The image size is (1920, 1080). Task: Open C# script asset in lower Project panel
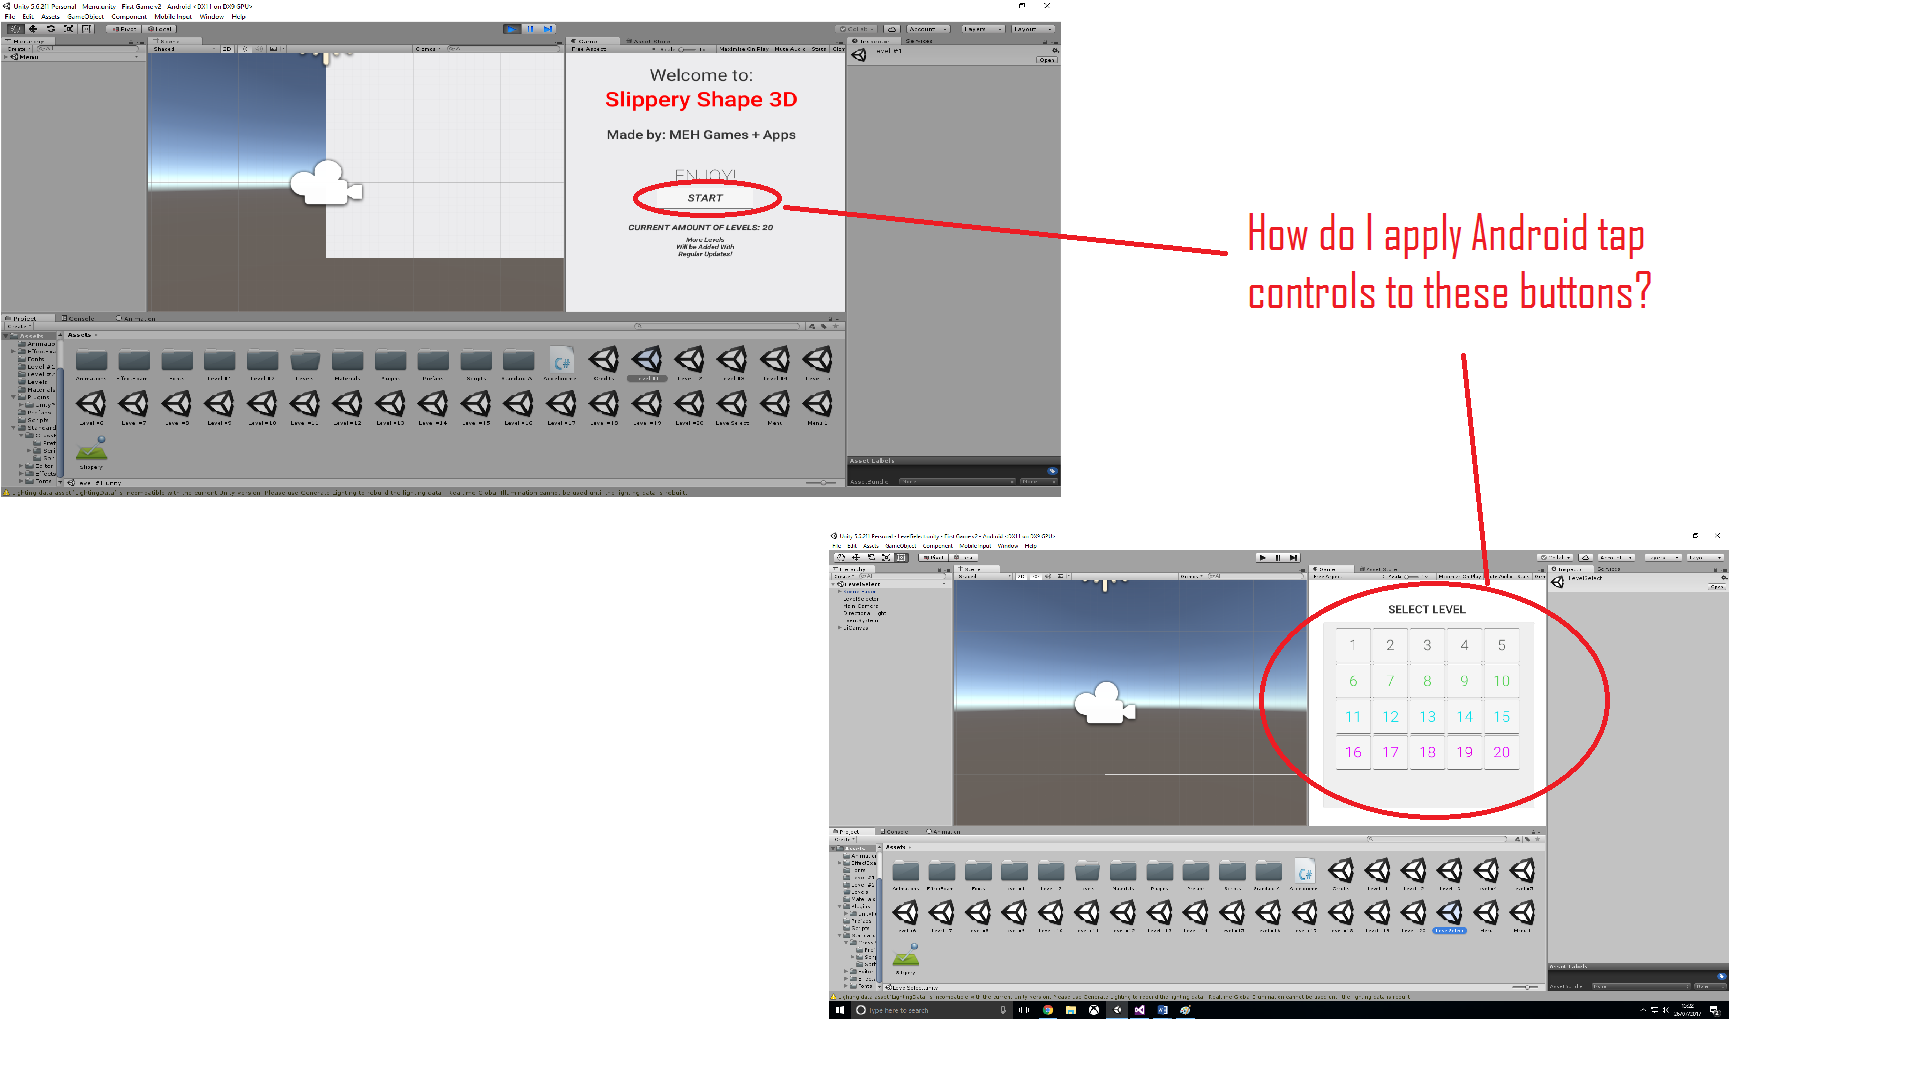1304,872
